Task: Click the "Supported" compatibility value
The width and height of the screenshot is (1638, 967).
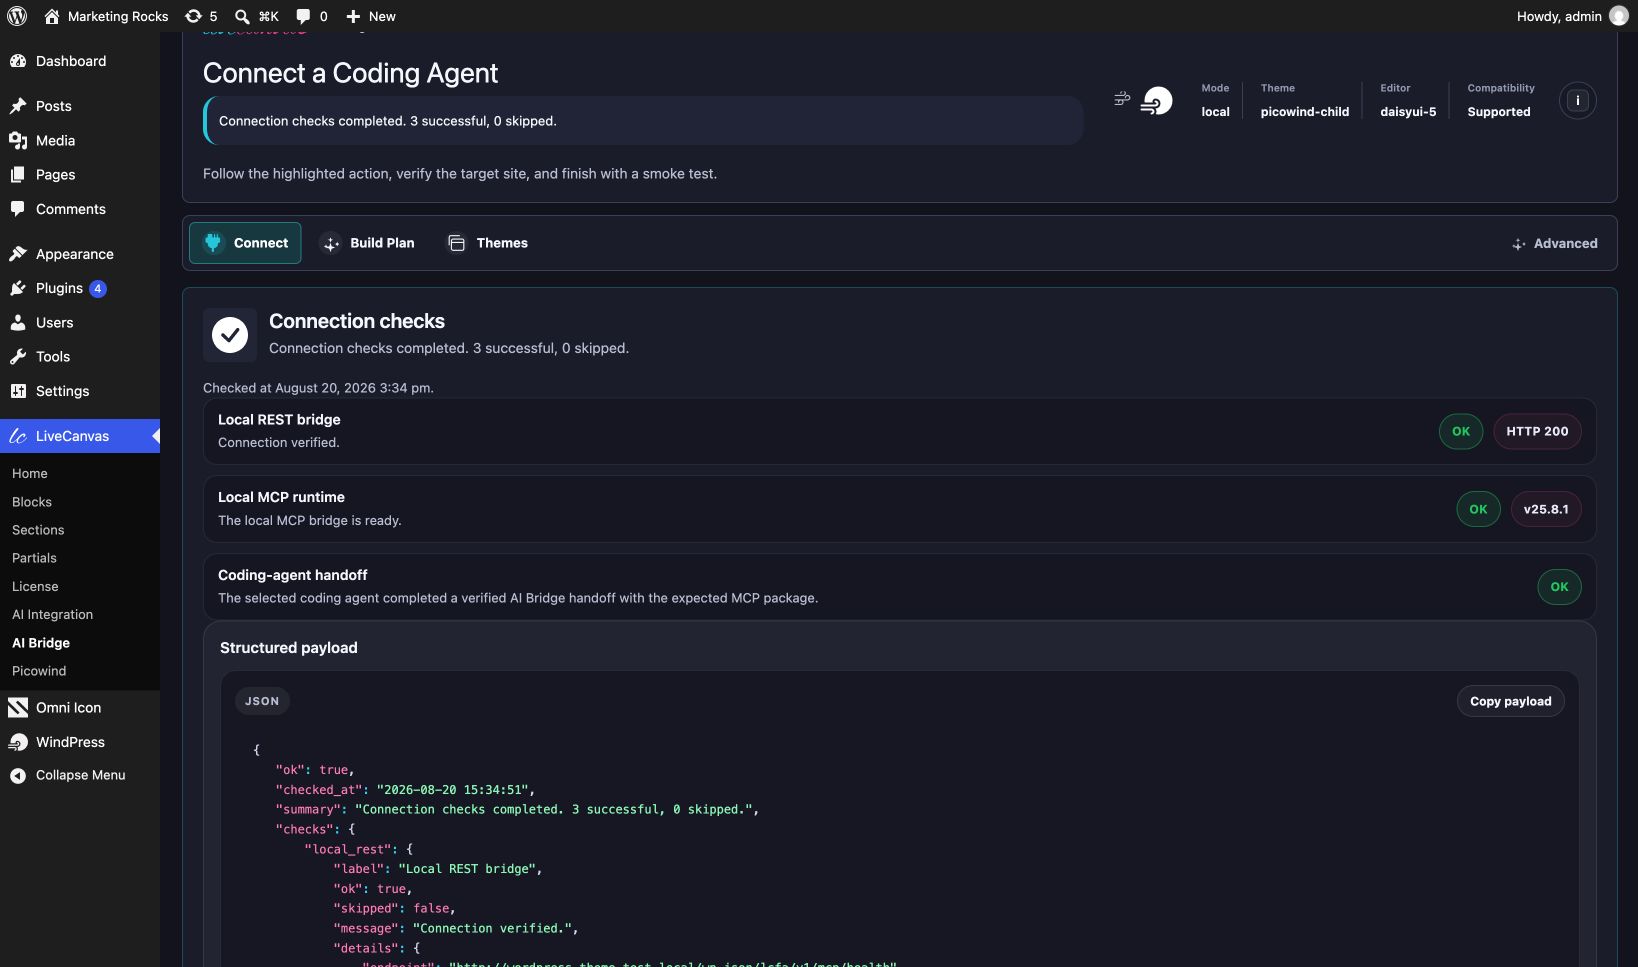Action: [x=1498, y=112]
